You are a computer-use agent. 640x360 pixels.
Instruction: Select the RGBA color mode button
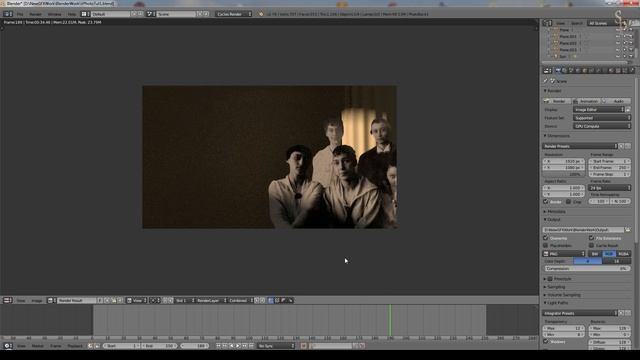pos(624,254)
